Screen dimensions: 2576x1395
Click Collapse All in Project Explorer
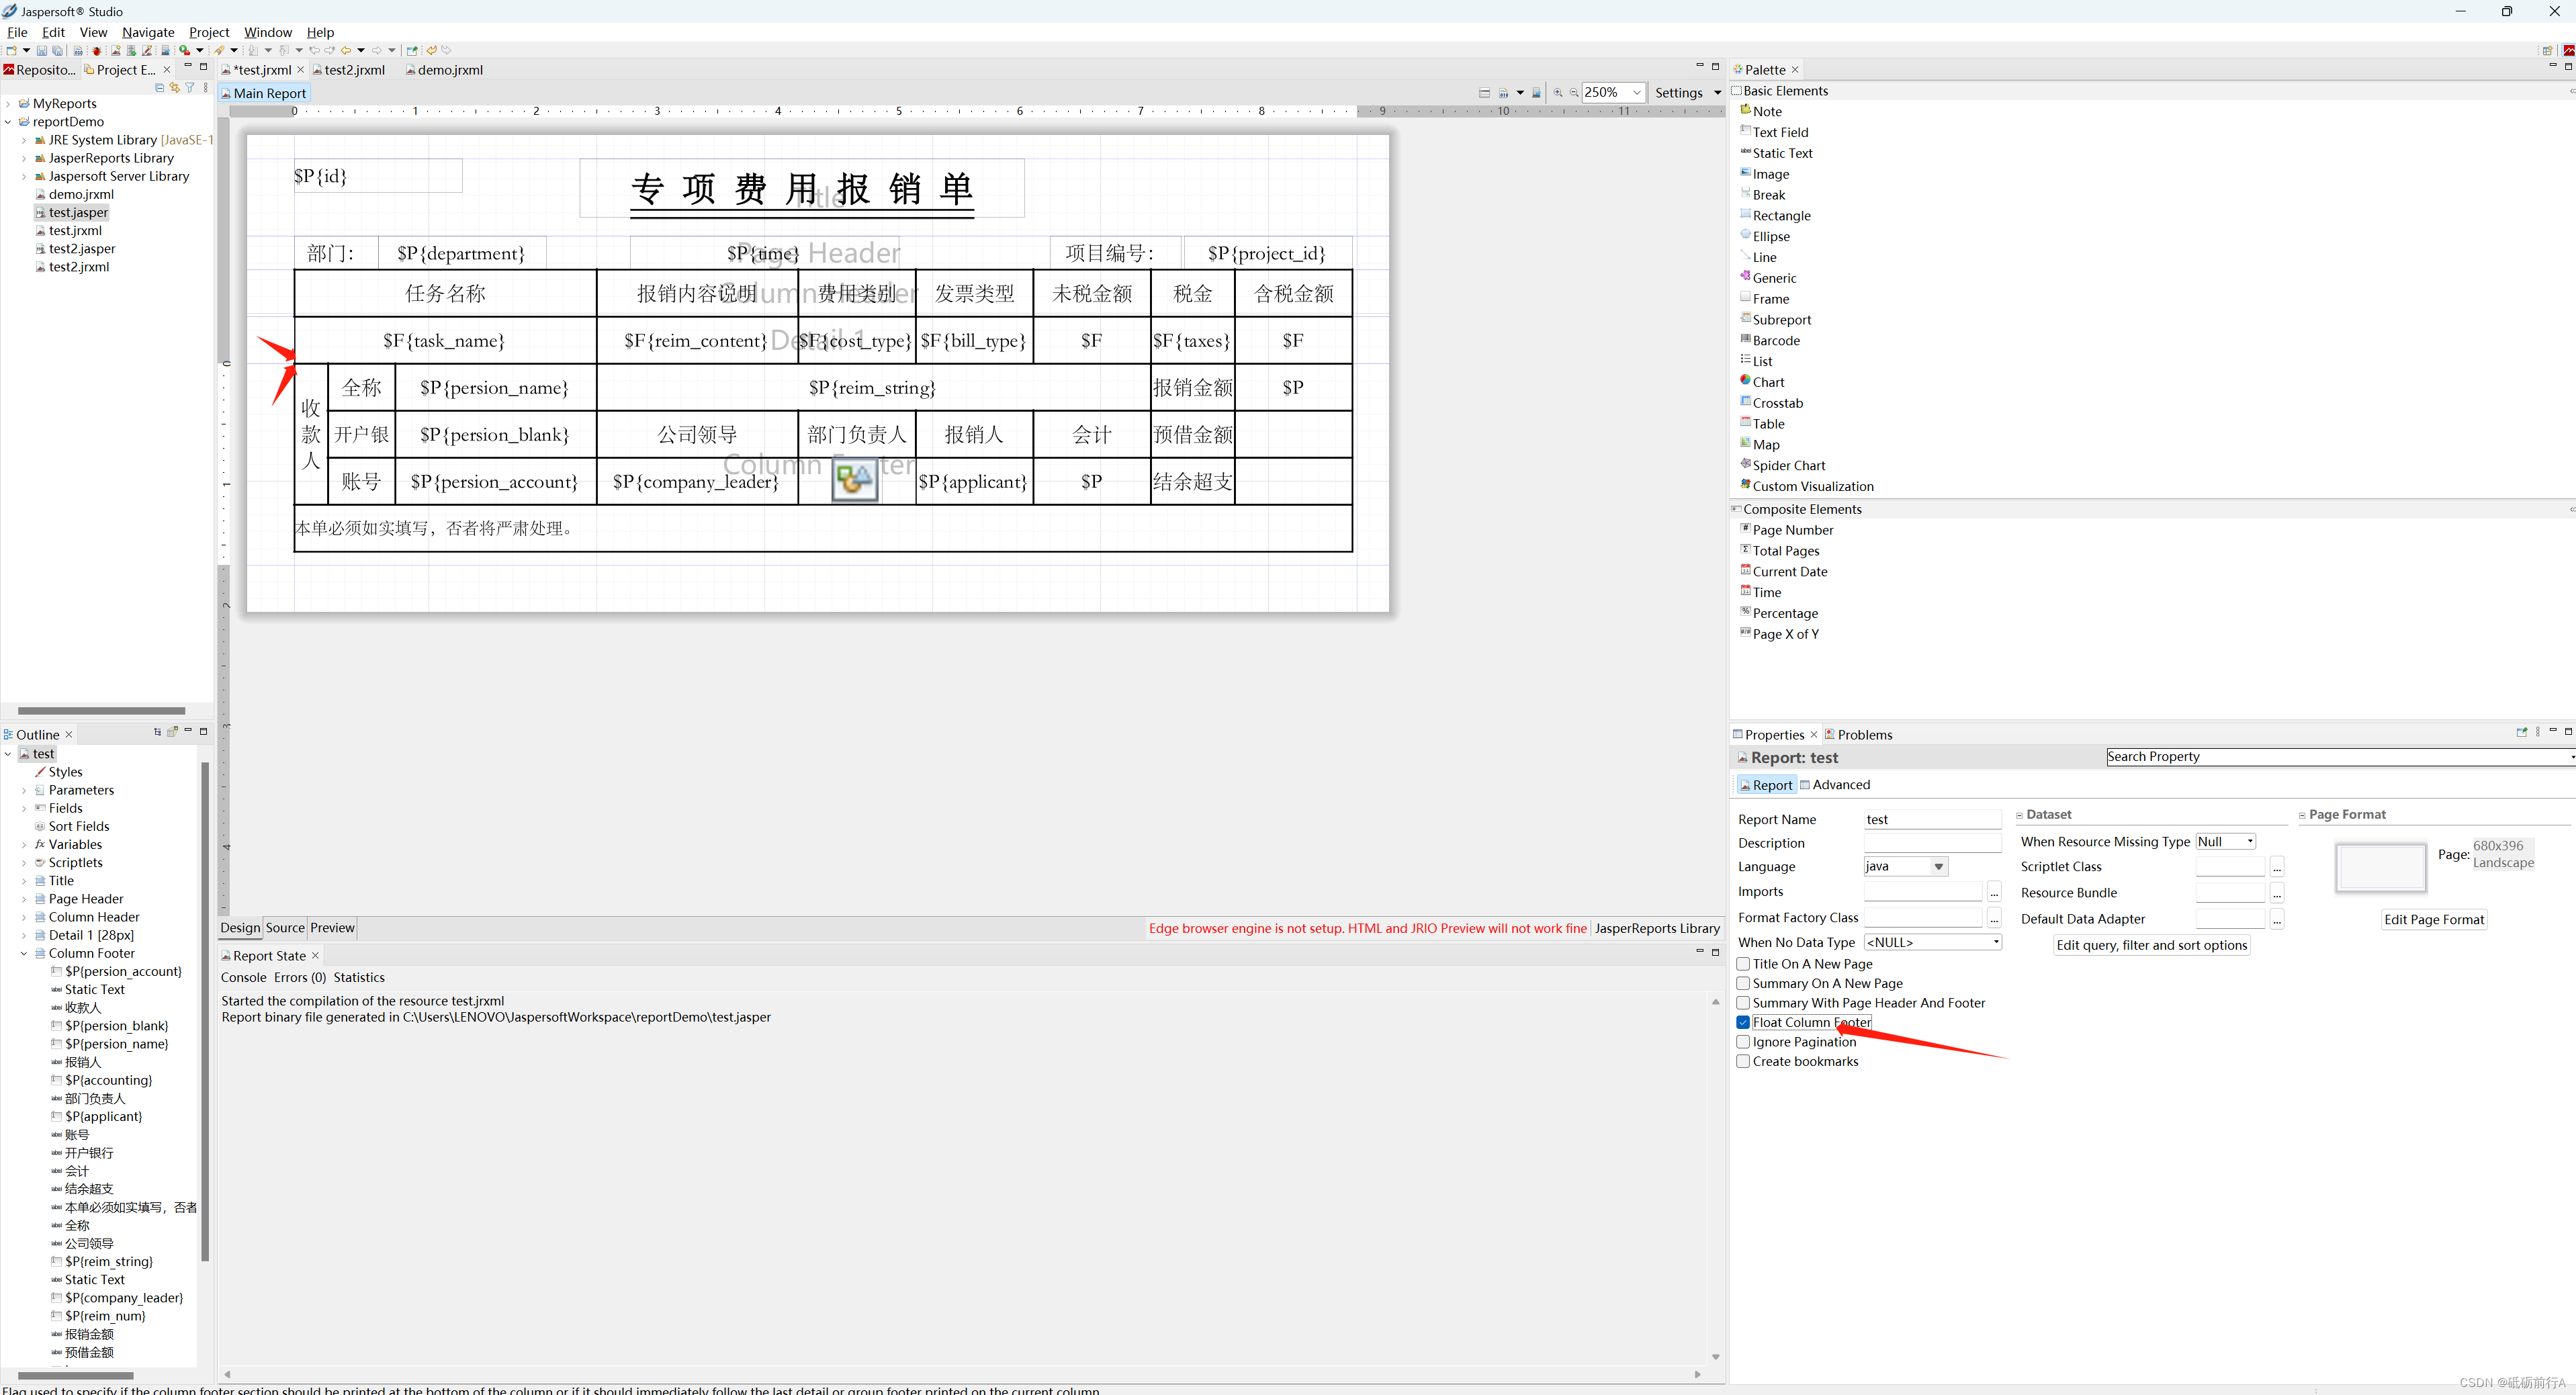click(x=159, y=88)
